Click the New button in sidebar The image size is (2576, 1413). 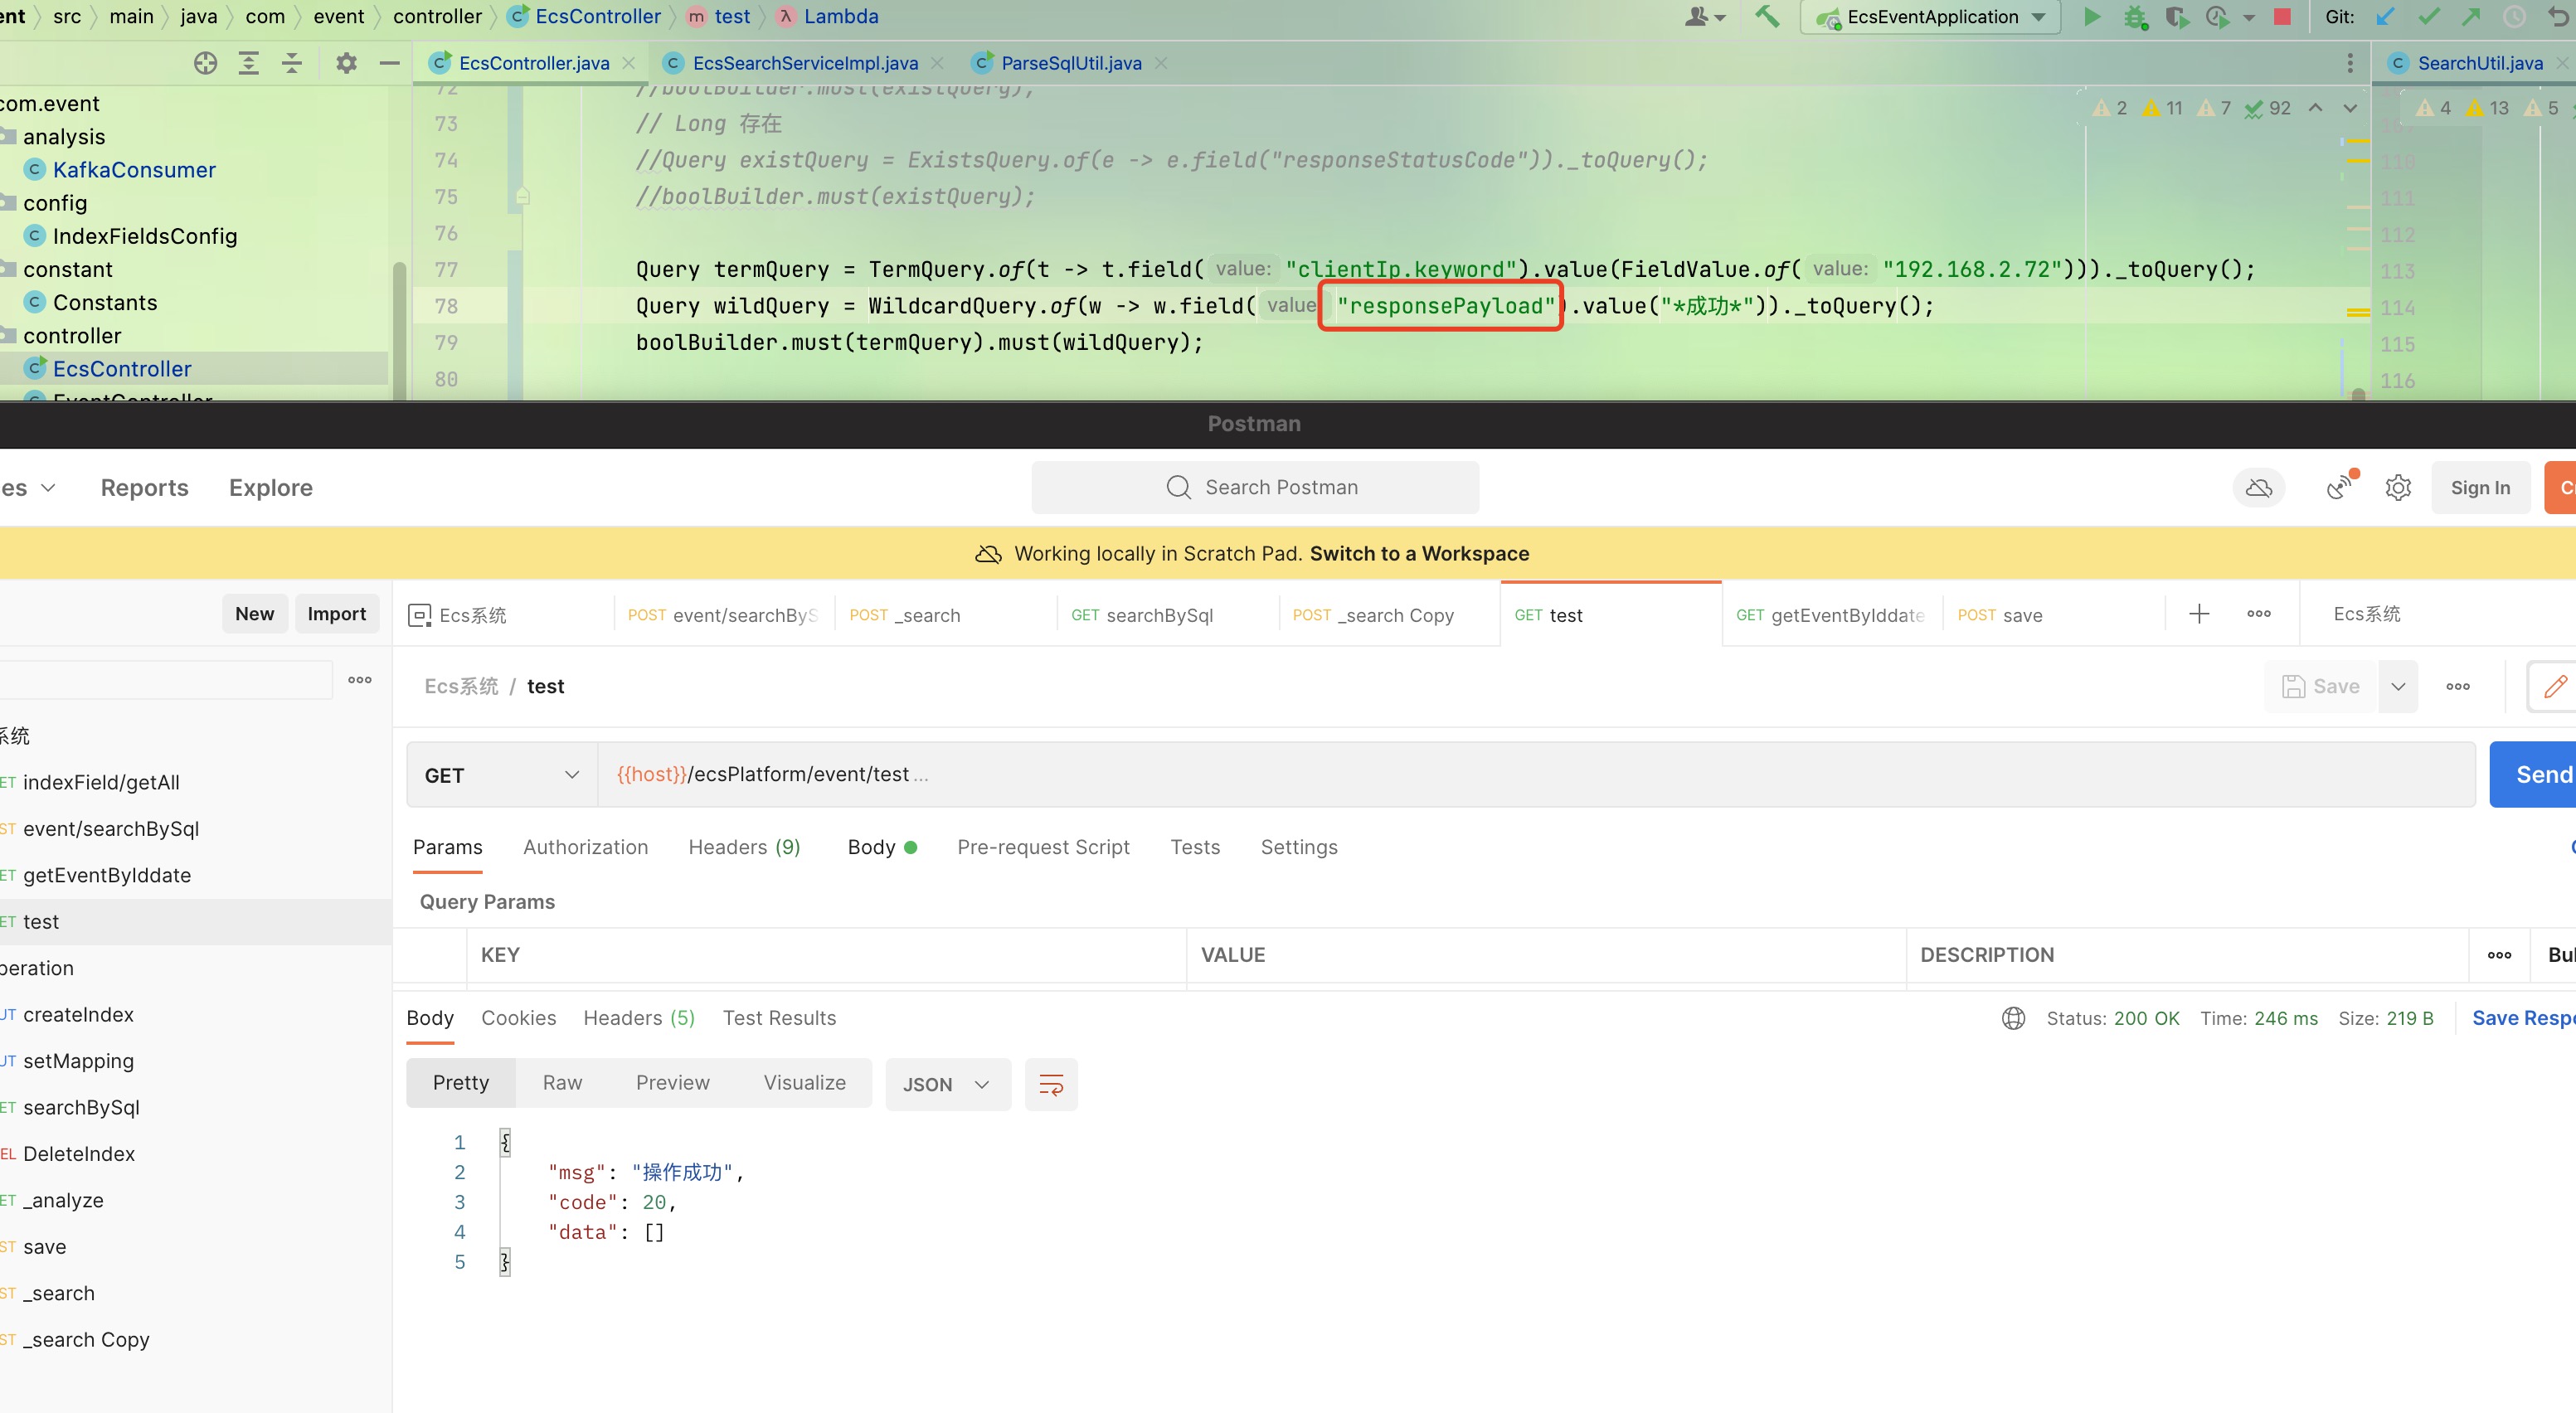pyautogui.click(x=254, y=614)
